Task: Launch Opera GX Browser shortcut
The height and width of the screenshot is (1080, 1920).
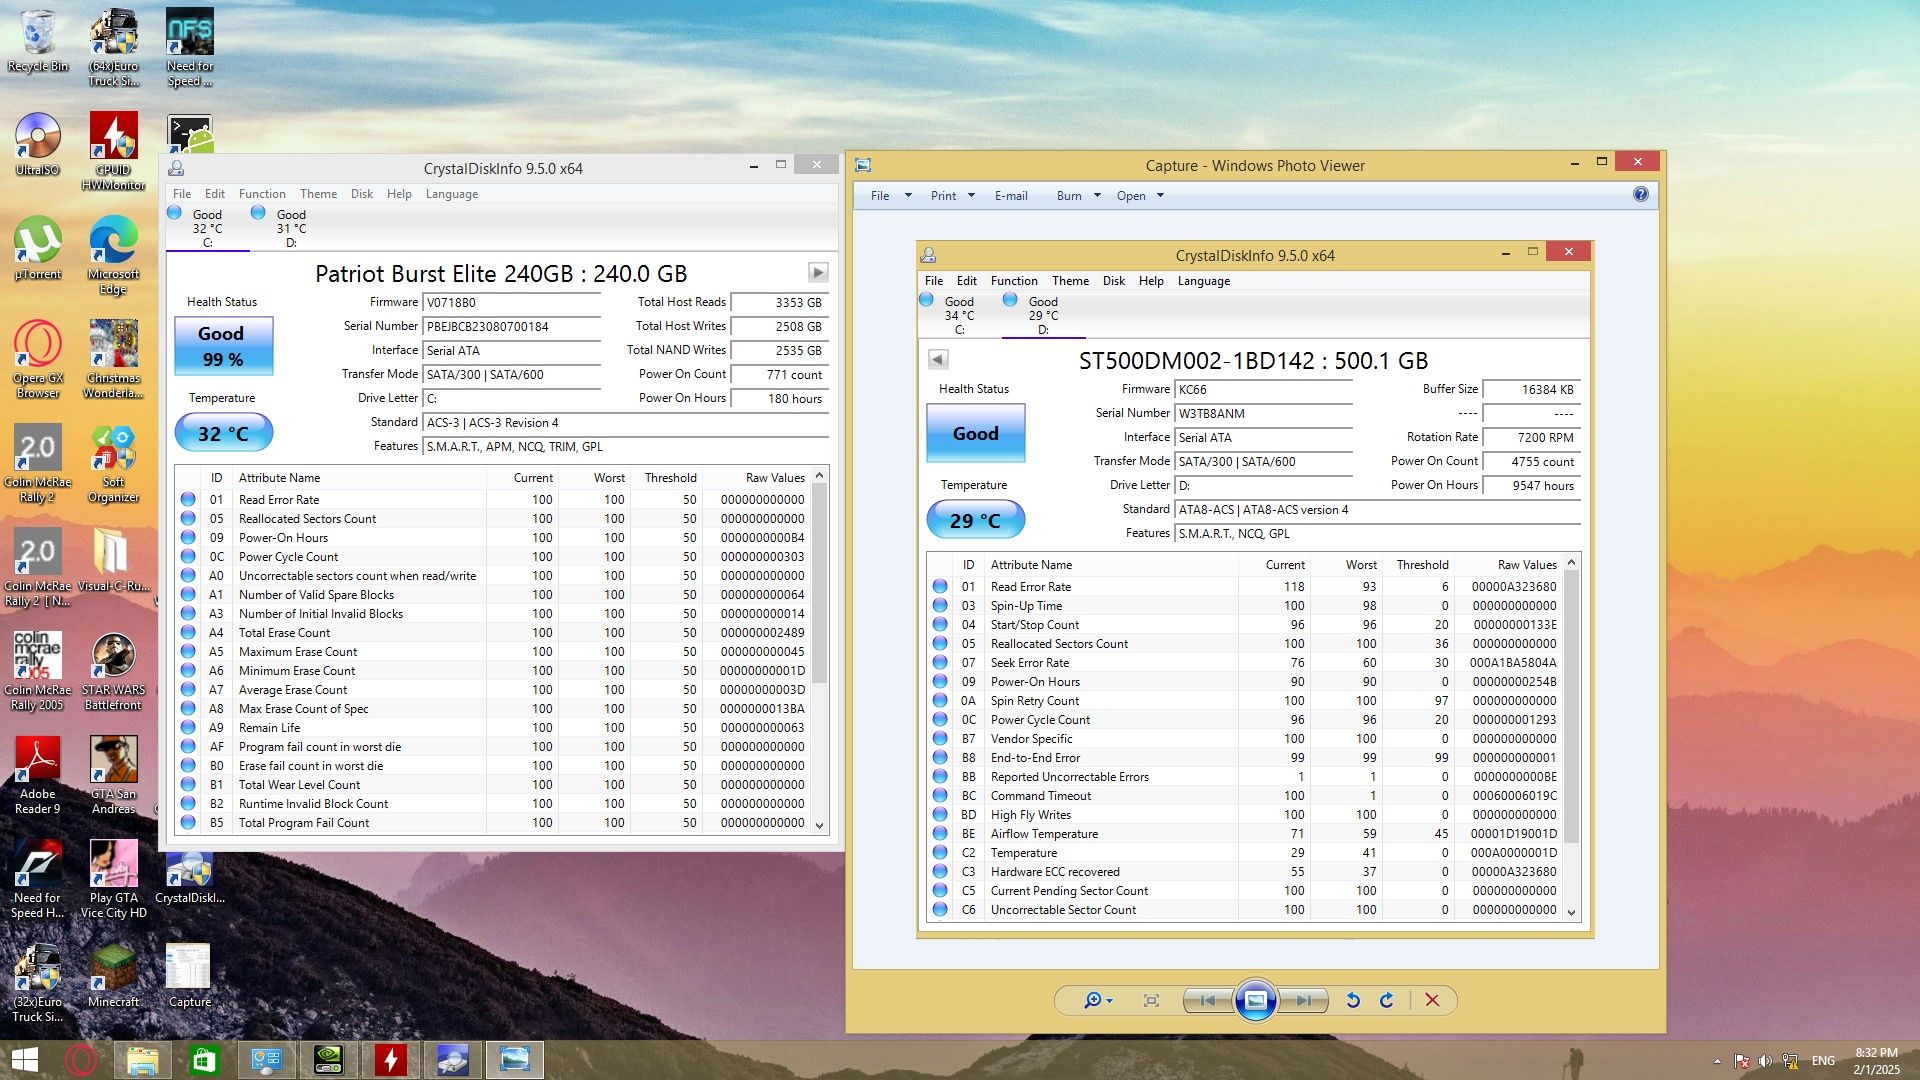Action: 38,360
